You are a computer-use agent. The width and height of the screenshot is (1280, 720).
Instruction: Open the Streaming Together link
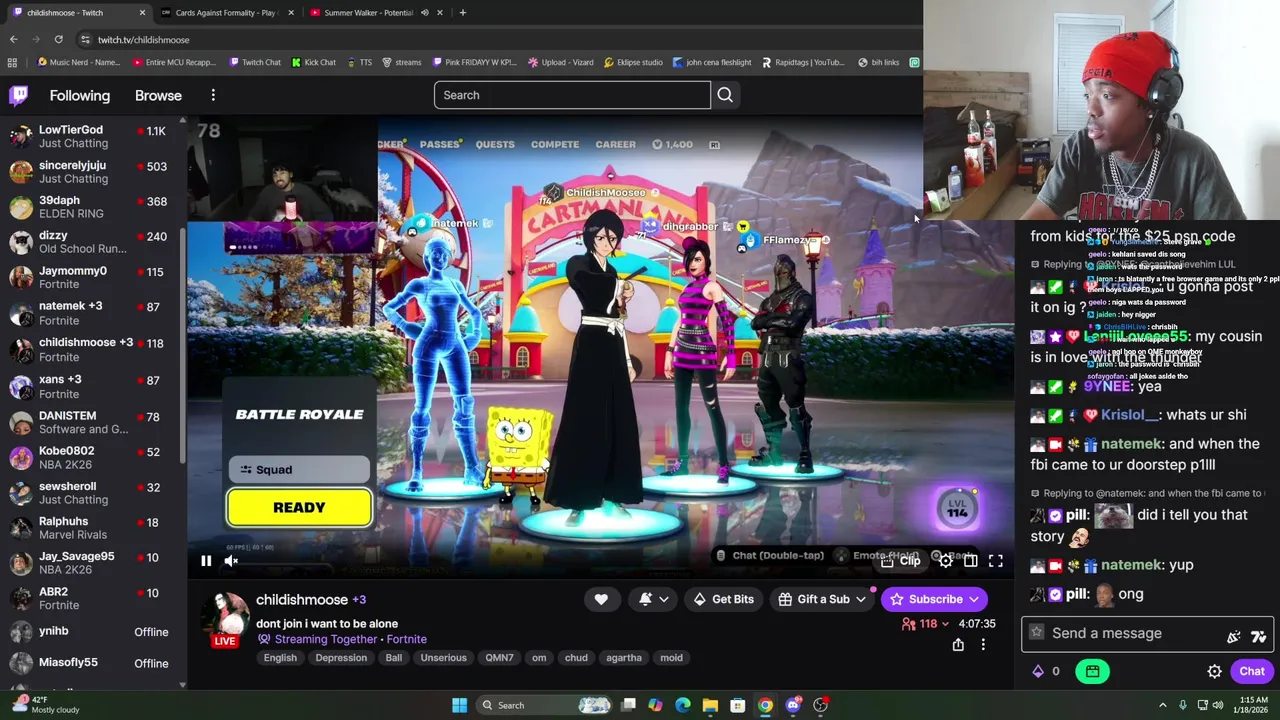pos(326,639)
